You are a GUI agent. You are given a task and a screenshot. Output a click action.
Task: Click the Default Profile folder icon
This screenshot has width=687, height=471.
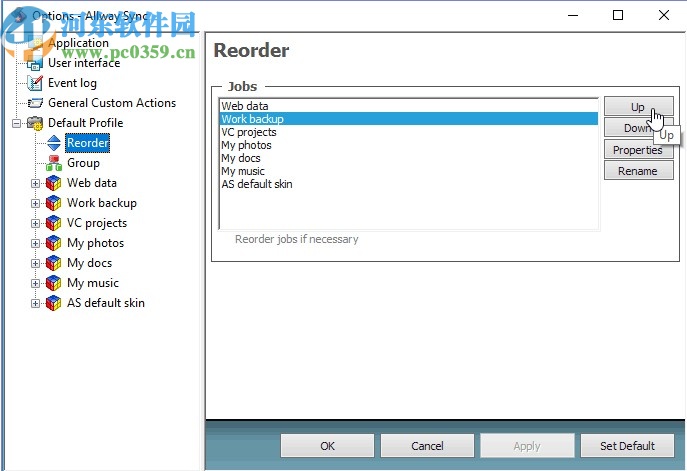pyautogui.click(x=35, y=123)
